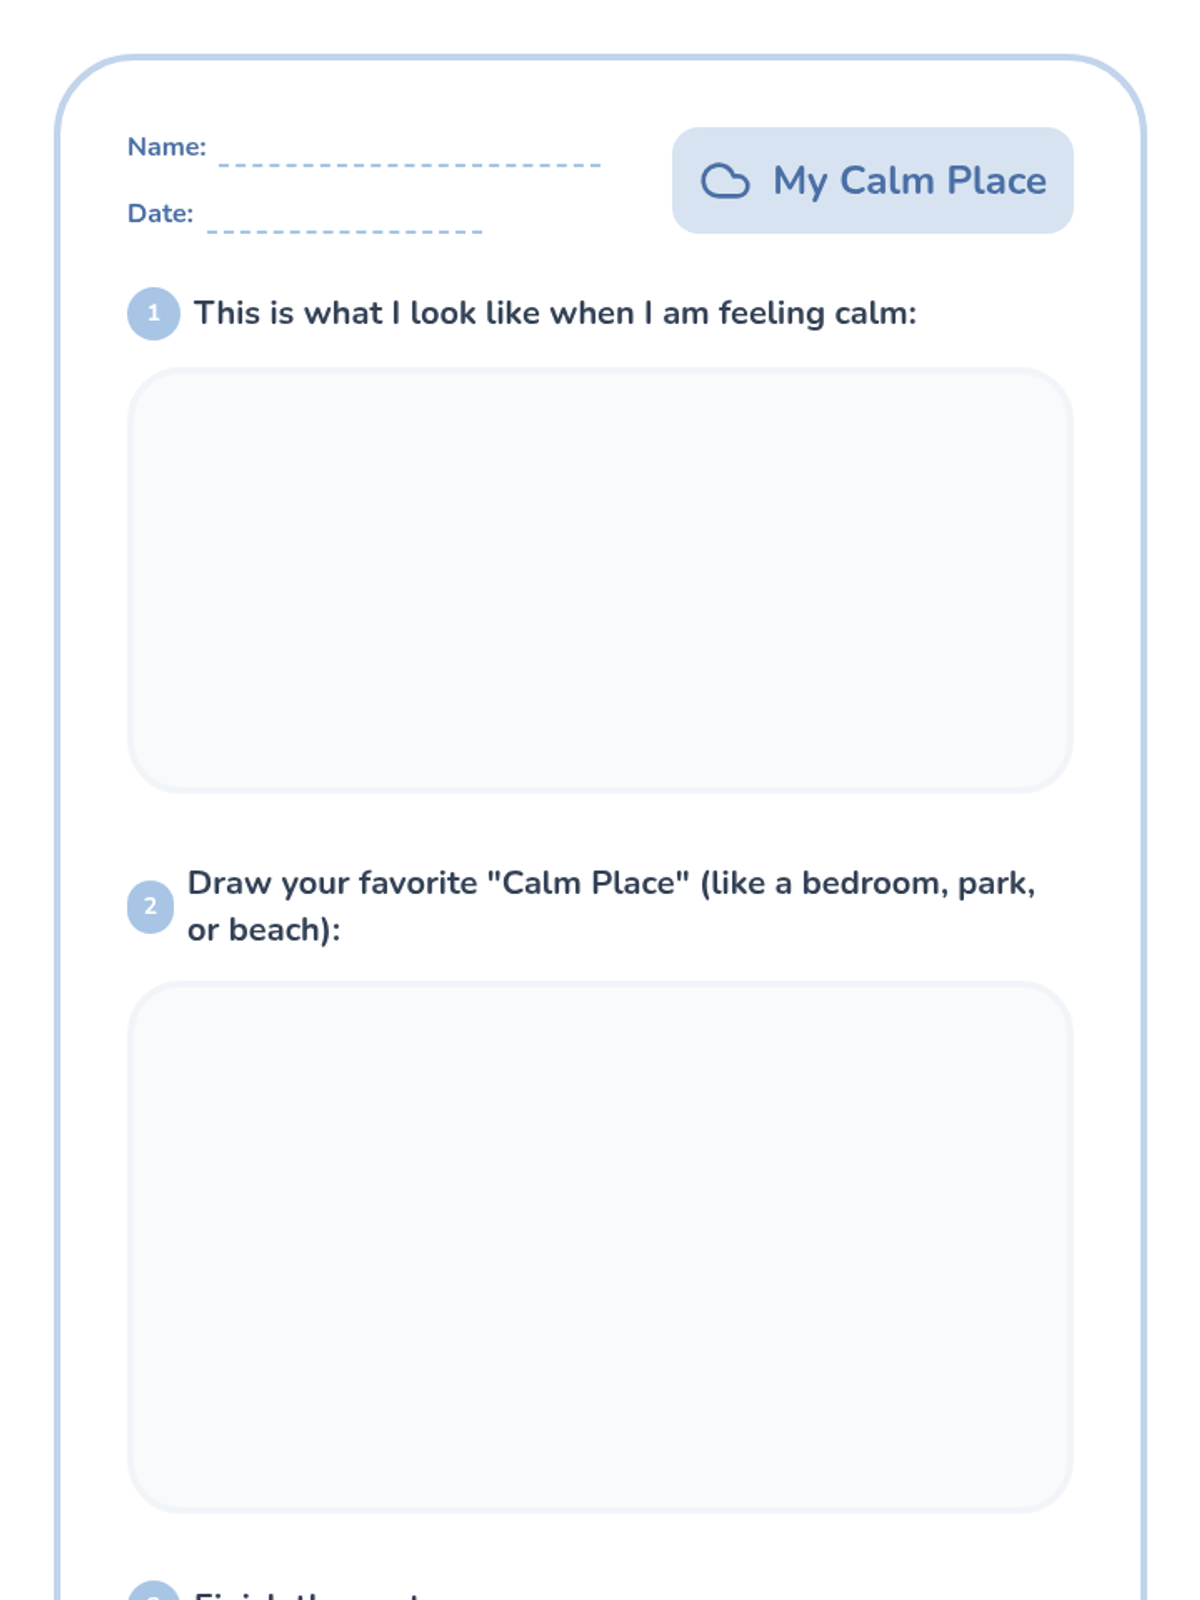Click the number 1 circle badge
The height and width of the screenshot is (1600, 1200).
coord(153,313)
